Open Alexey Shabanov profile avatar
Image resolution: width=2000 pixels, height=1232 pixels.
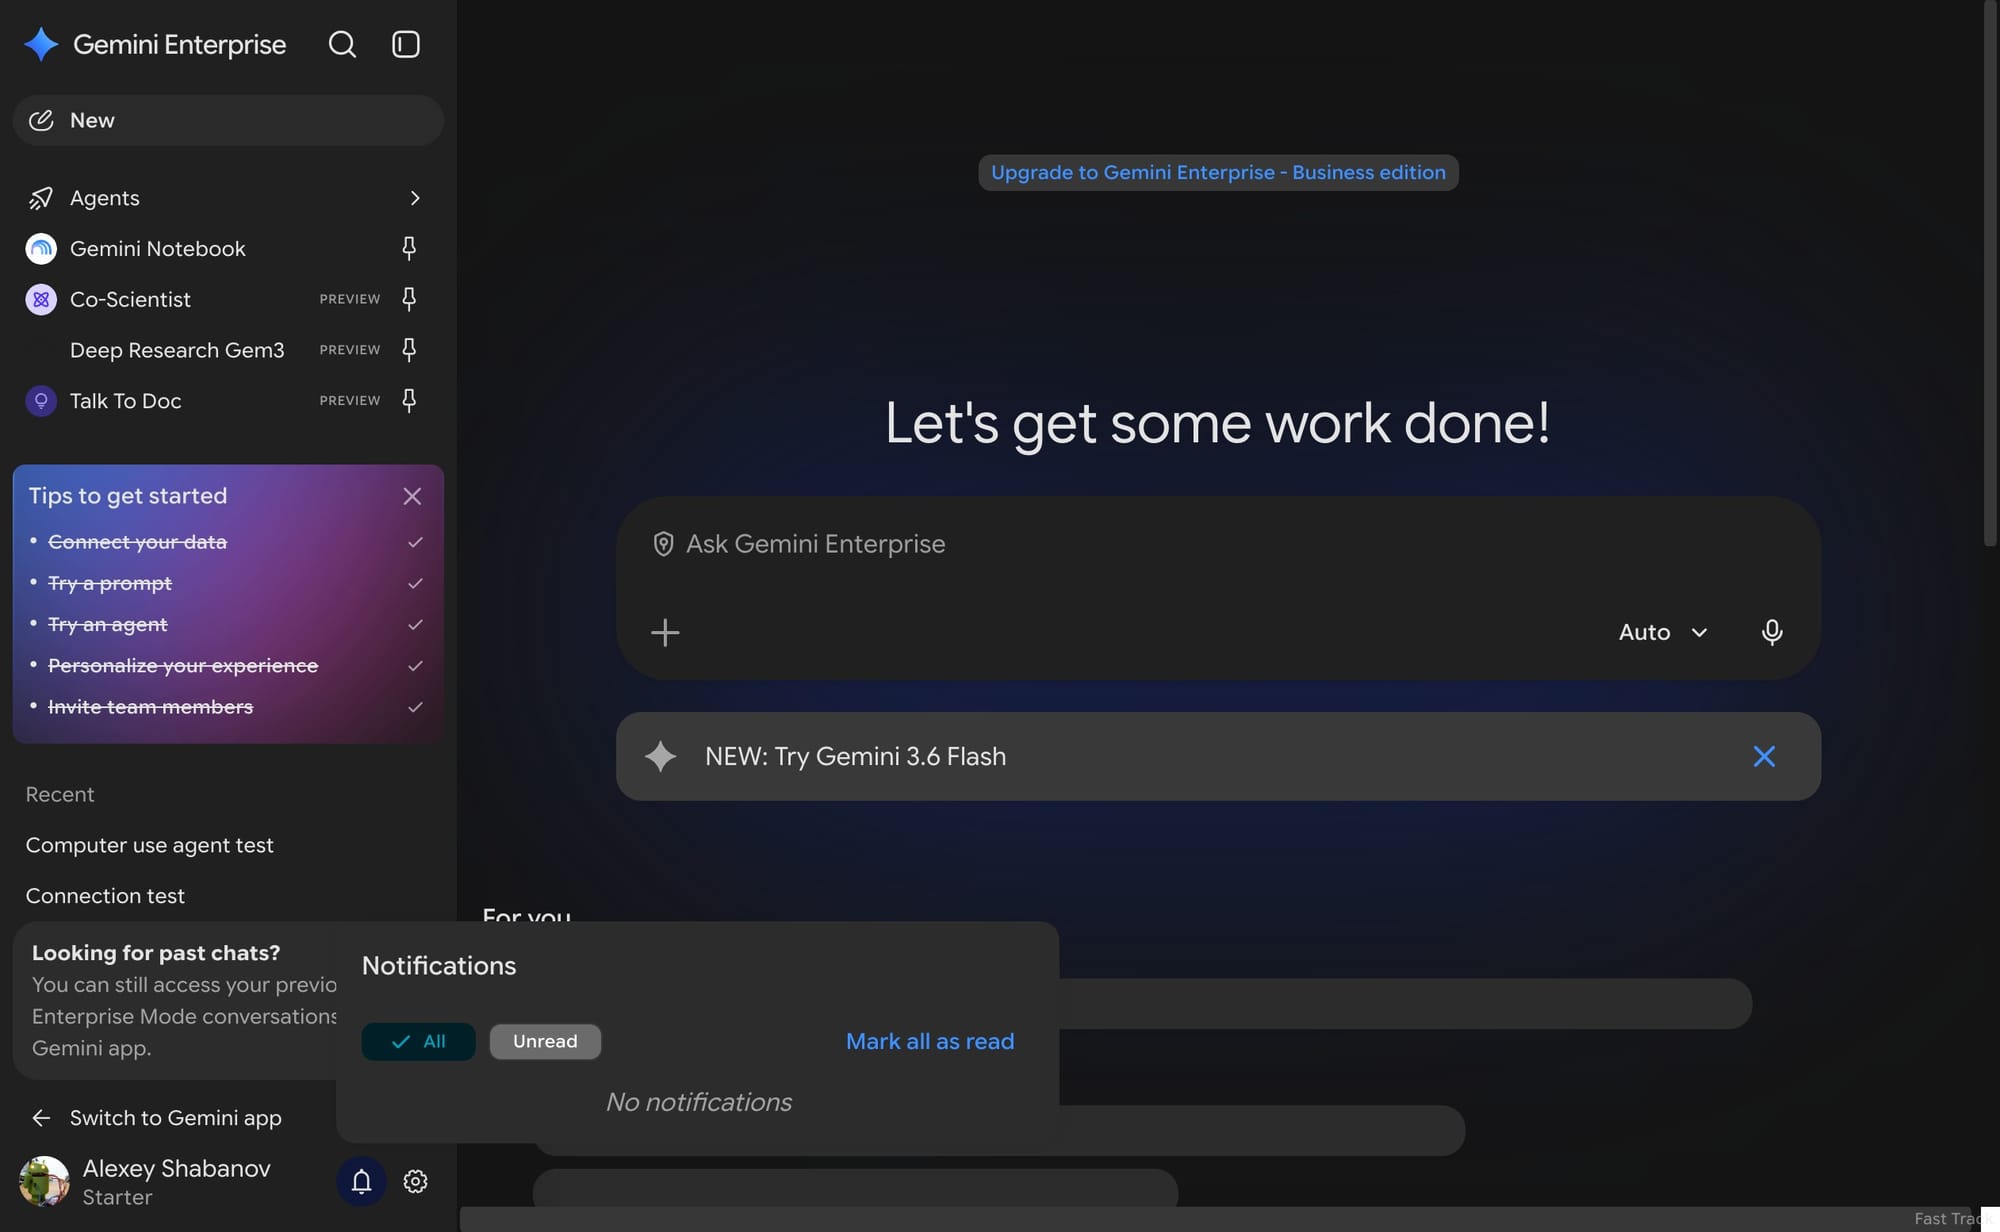click(44, 1181)
